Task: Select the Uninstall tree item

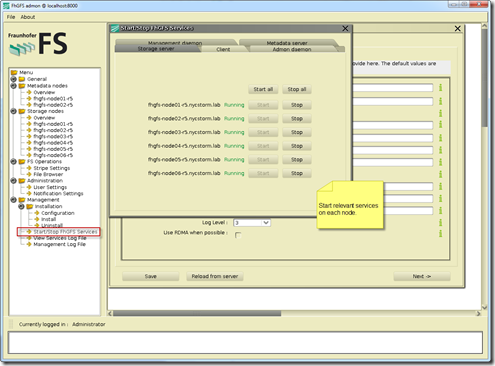Action: tap(52, 225)
